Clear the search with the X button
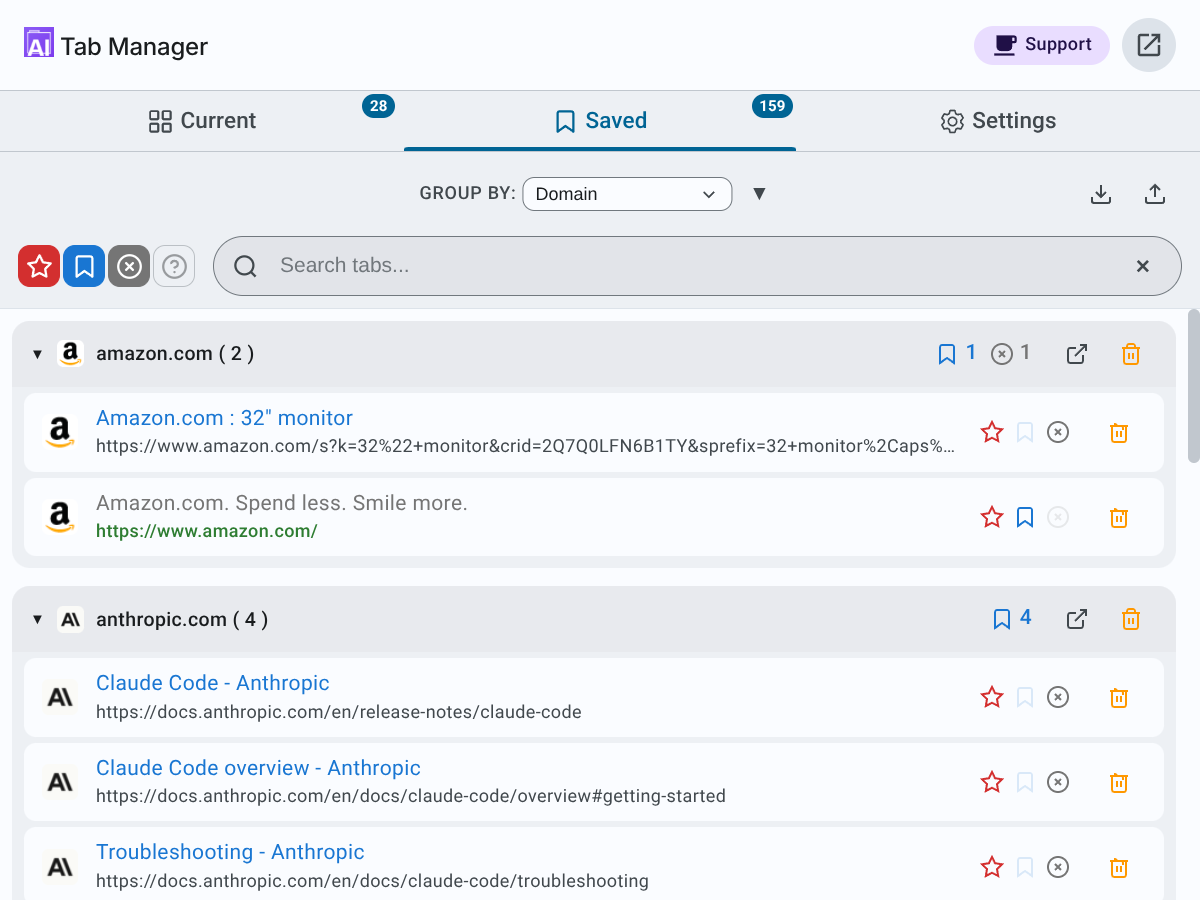 1143,266
